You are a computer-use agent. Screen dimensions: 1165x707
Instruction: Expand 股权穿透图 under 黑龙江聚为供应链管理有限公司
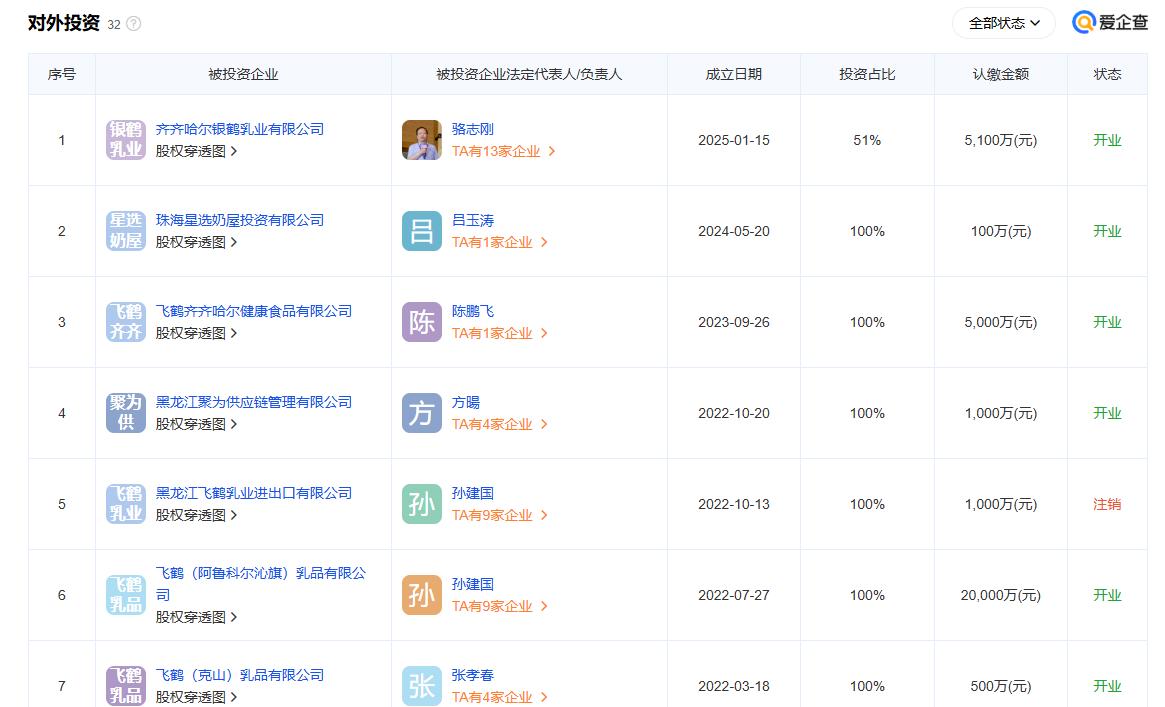point(196,424)
